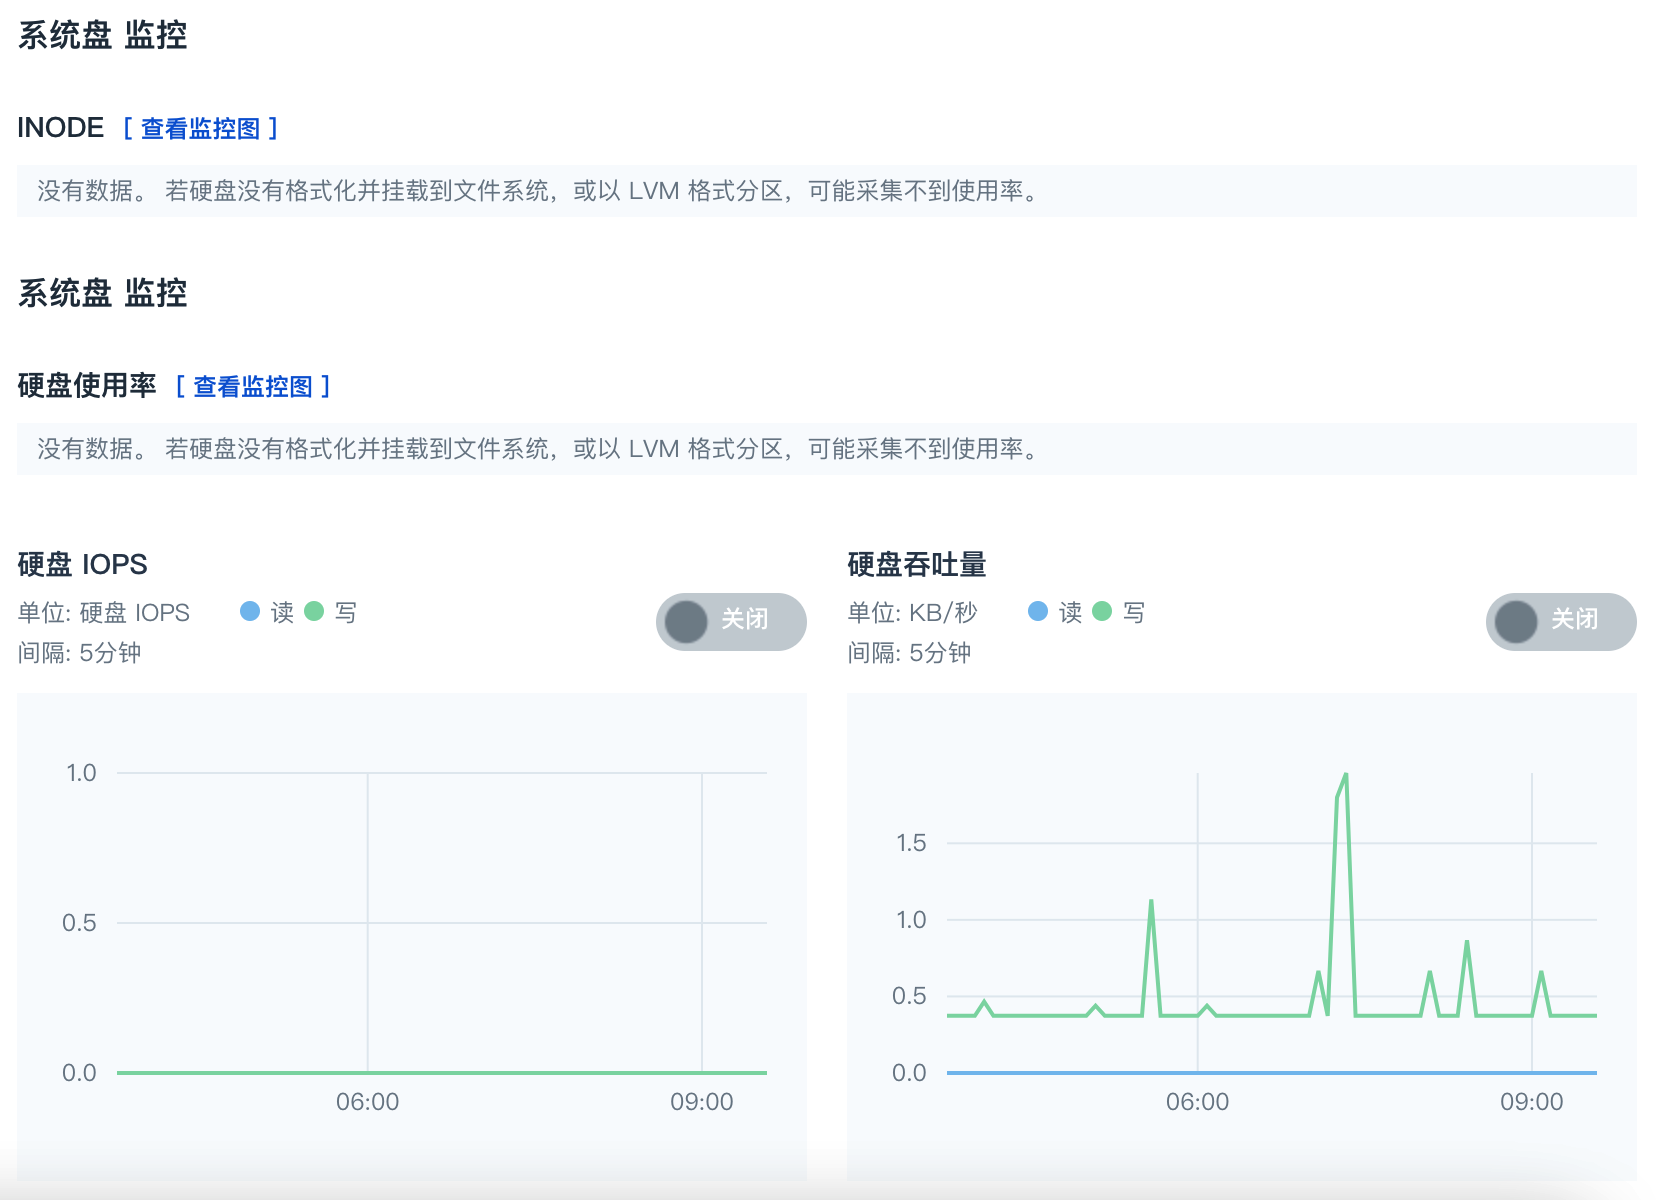Open the INODE monitoring chart link
Image resolution: width=1660 pixels, height=1200 pixels.
click(x=200, y=128)
